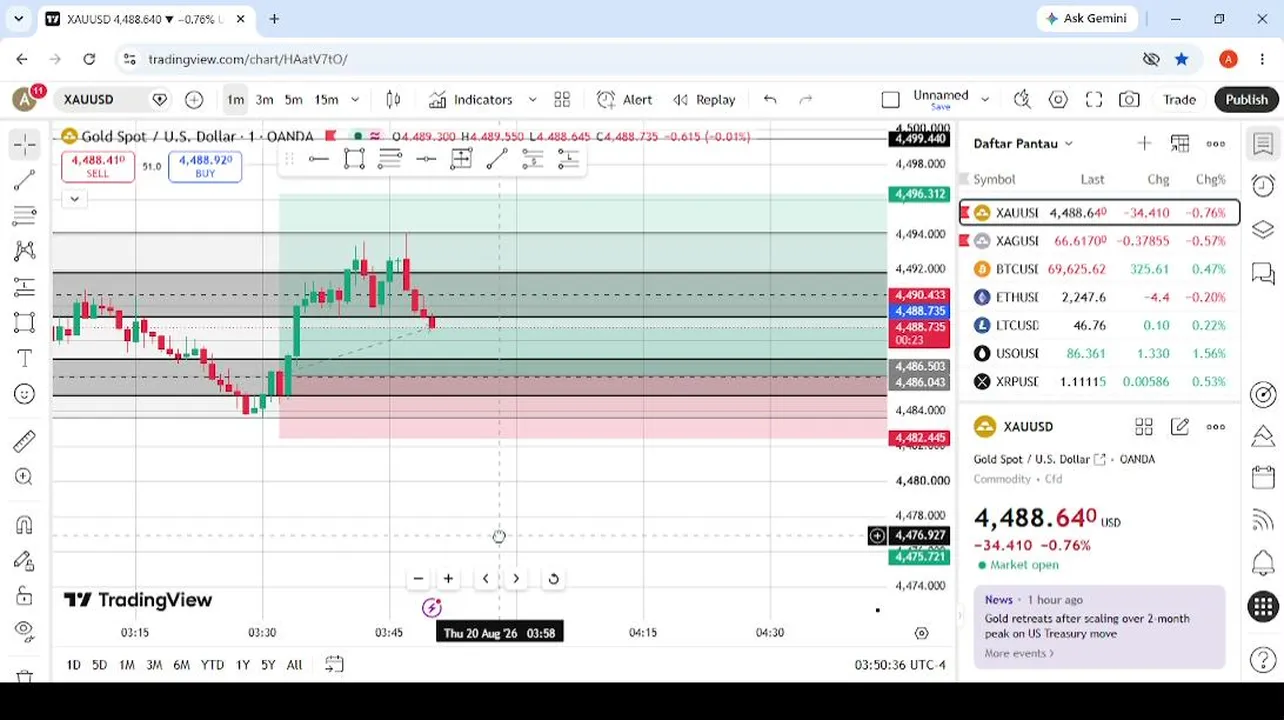Click the BUY price button
Viewport: 1284px width, 720px height.
[205, 166]
